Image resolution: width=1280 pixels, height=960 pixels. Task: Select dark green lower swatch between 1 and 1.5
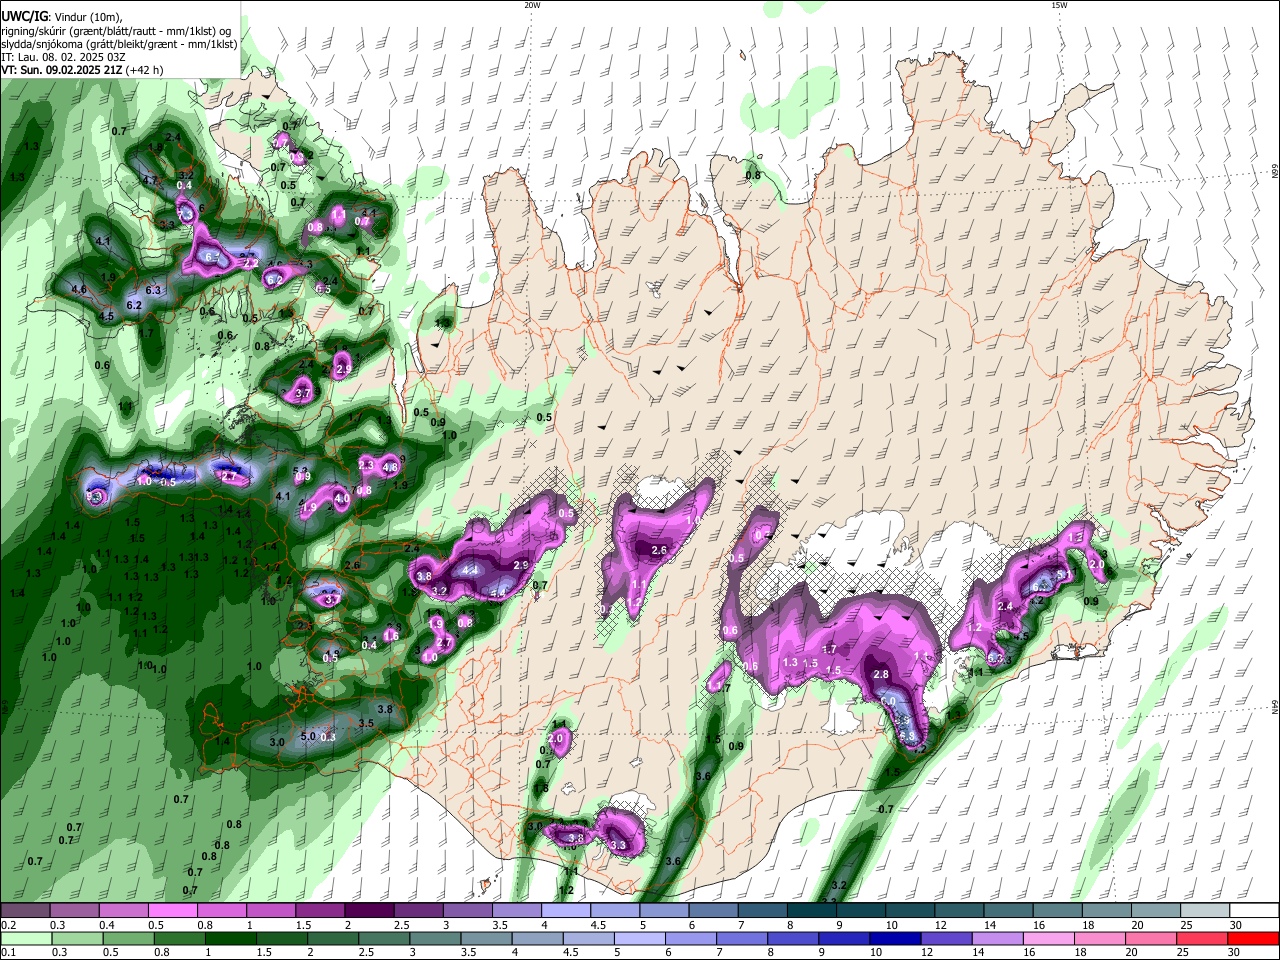coord(231,938)
